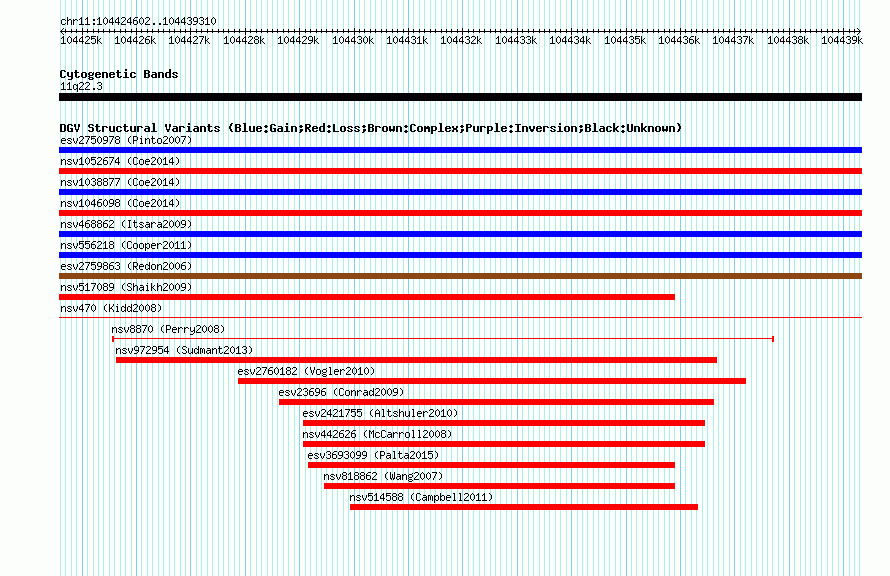Click the chr11:104424602..104439310 coordinates text
The image size is (890, 576).
coord(138,22)
